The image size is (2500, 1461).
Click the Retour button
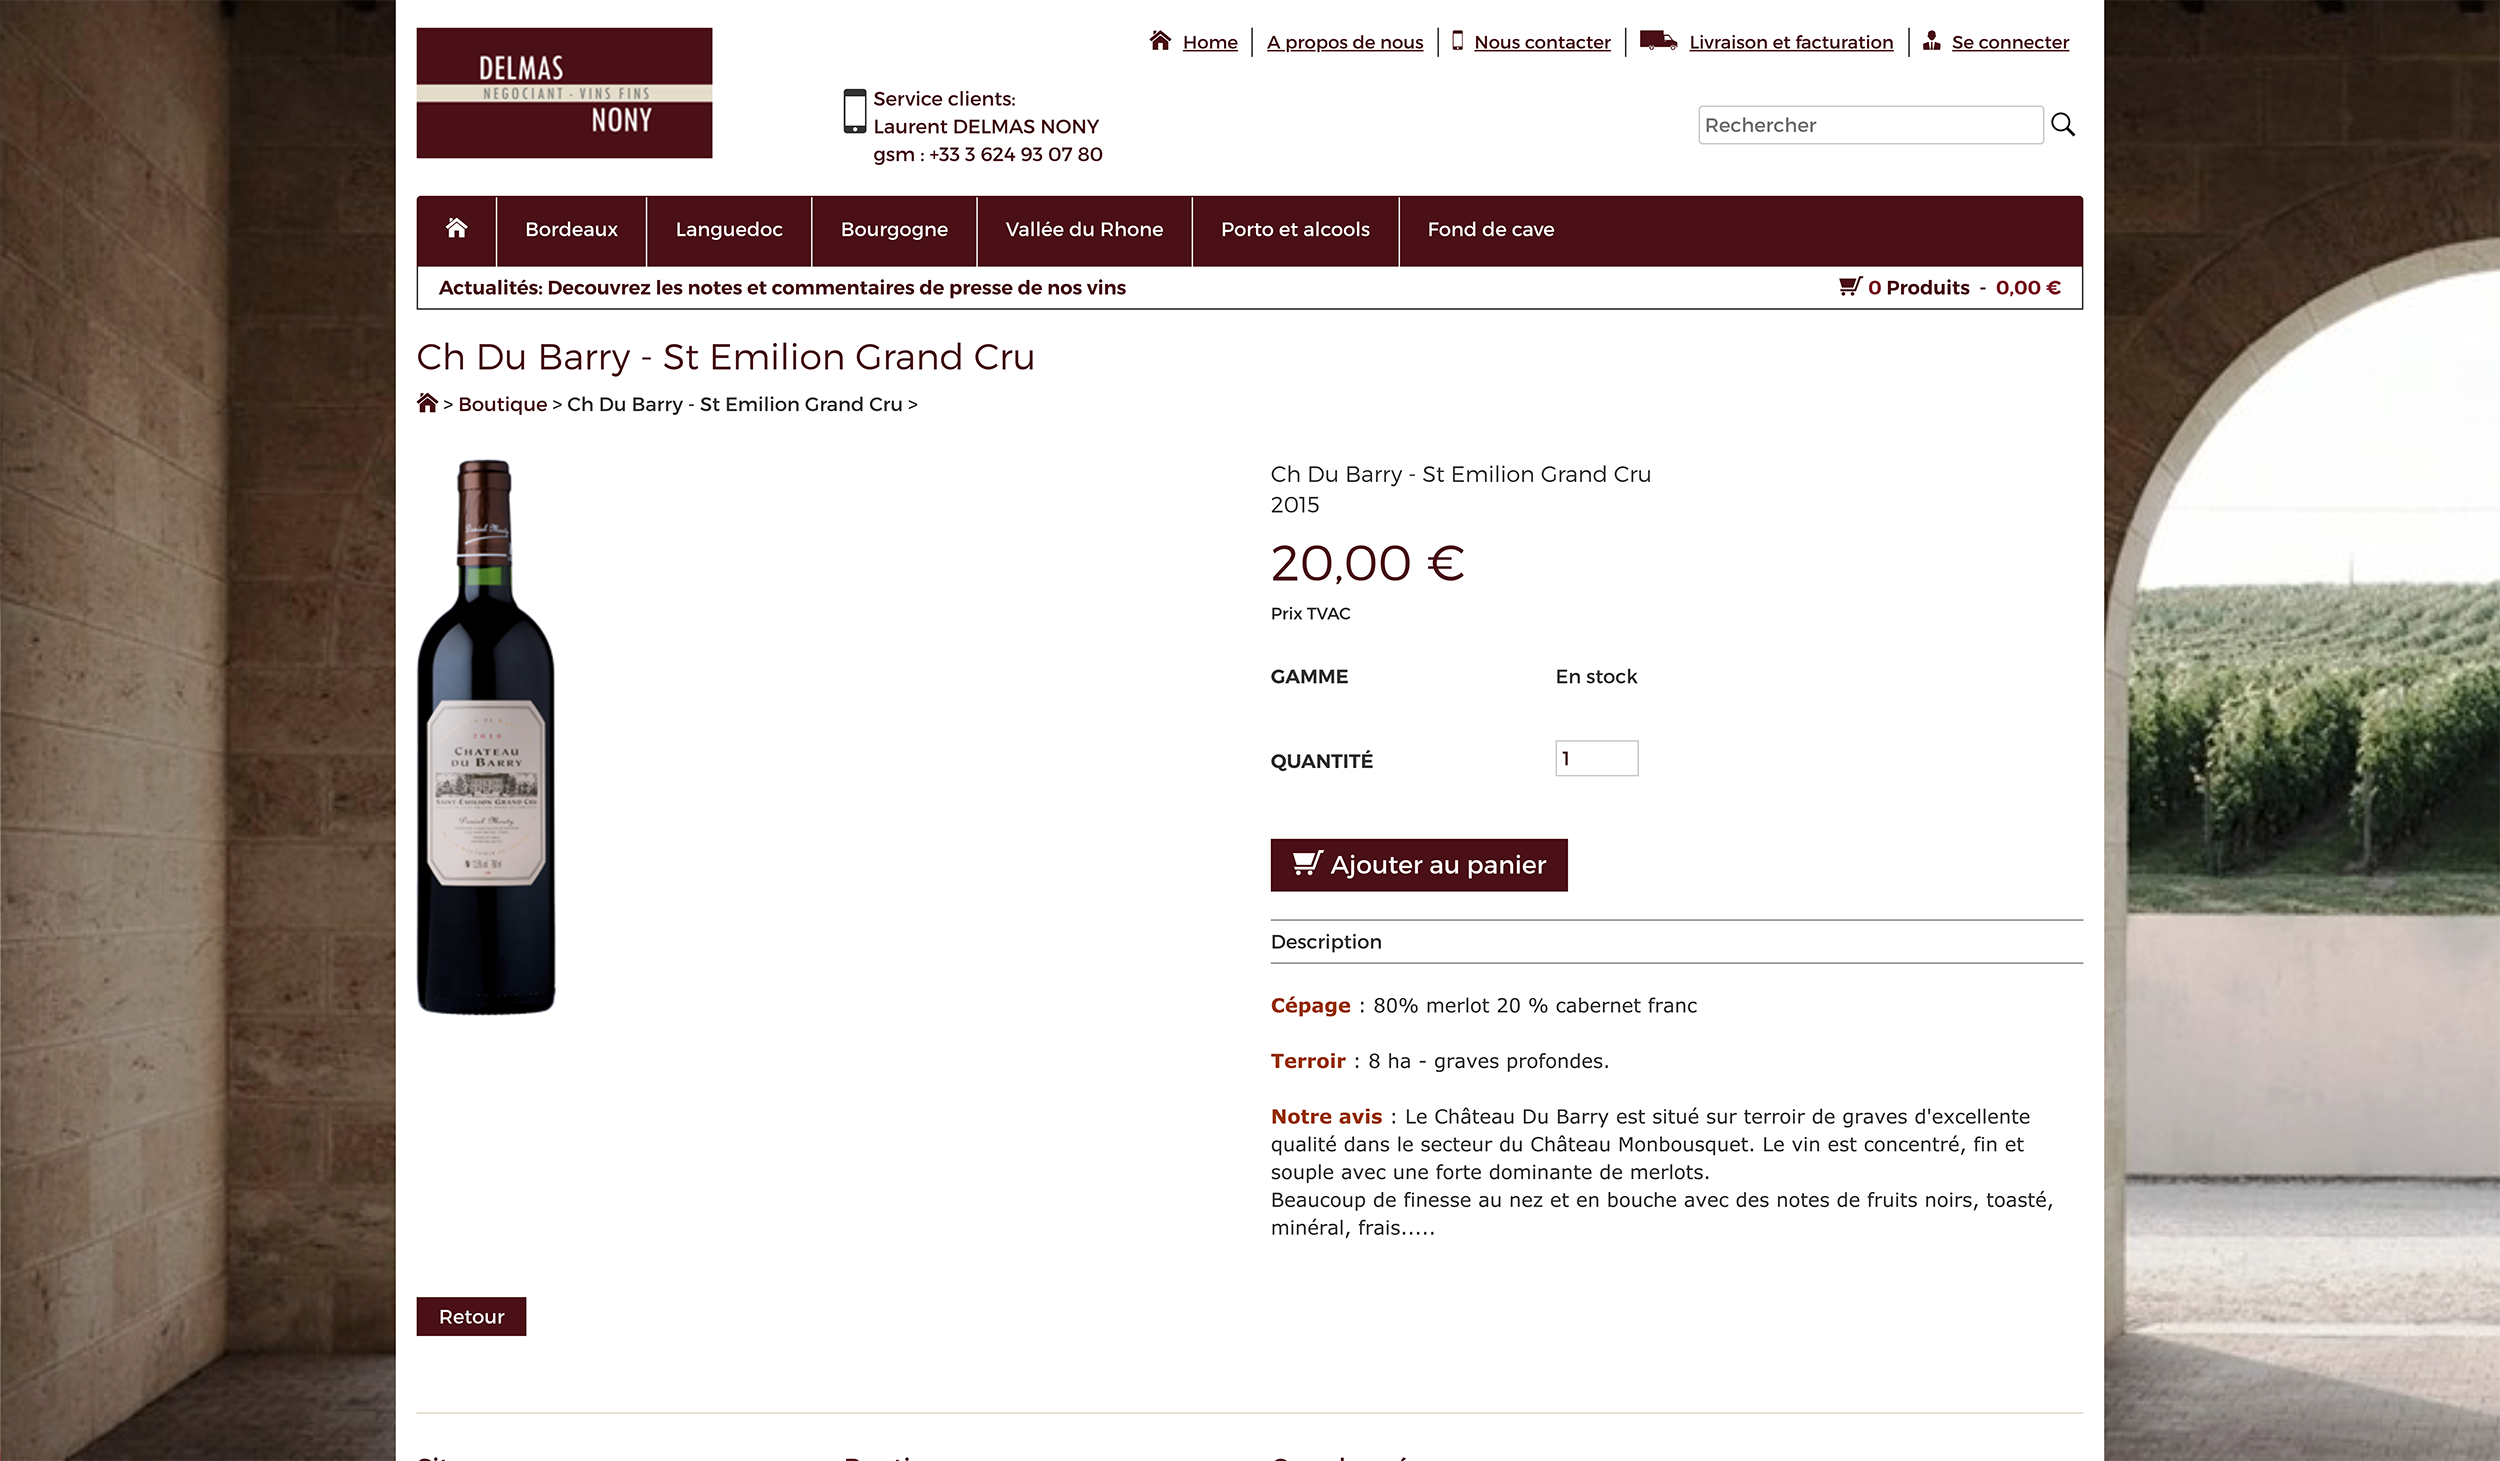pyautogui.click(x=471, y=1317)
